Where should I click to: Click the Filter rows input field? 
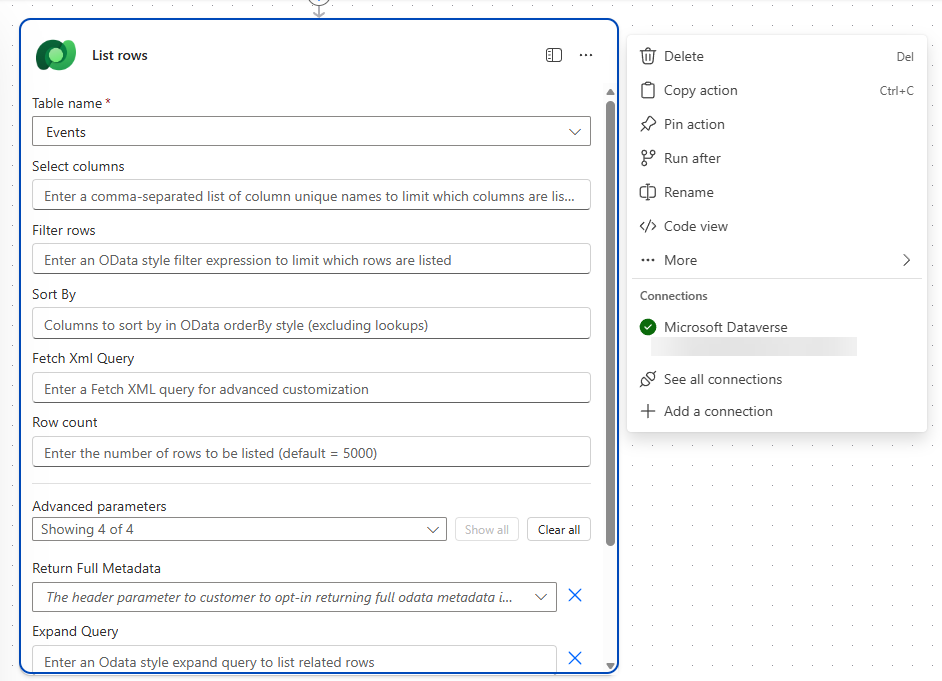pos(311,260)
